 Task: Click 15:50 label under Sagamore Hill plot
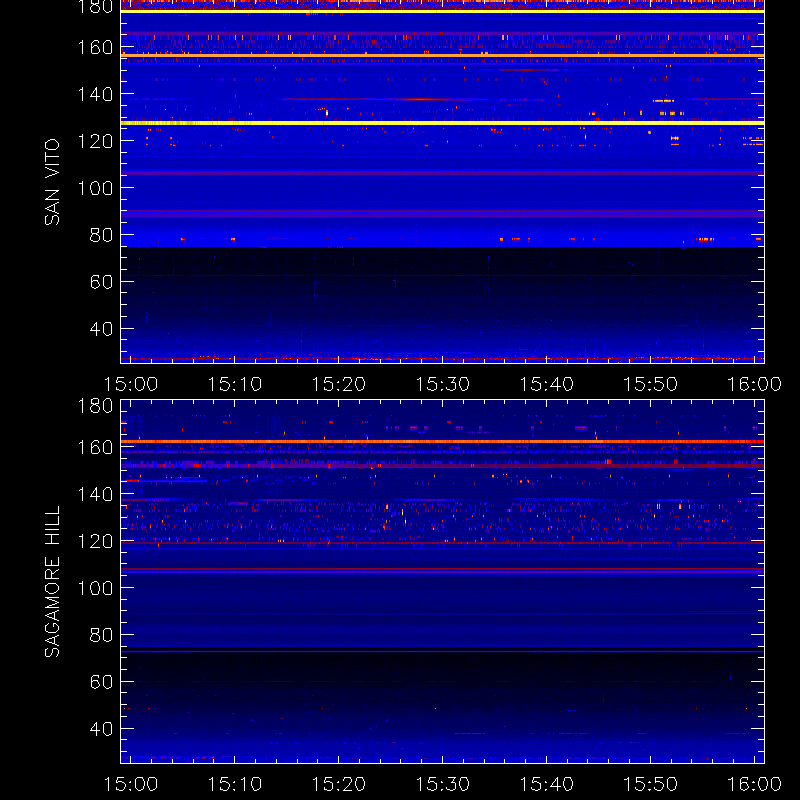651,784
